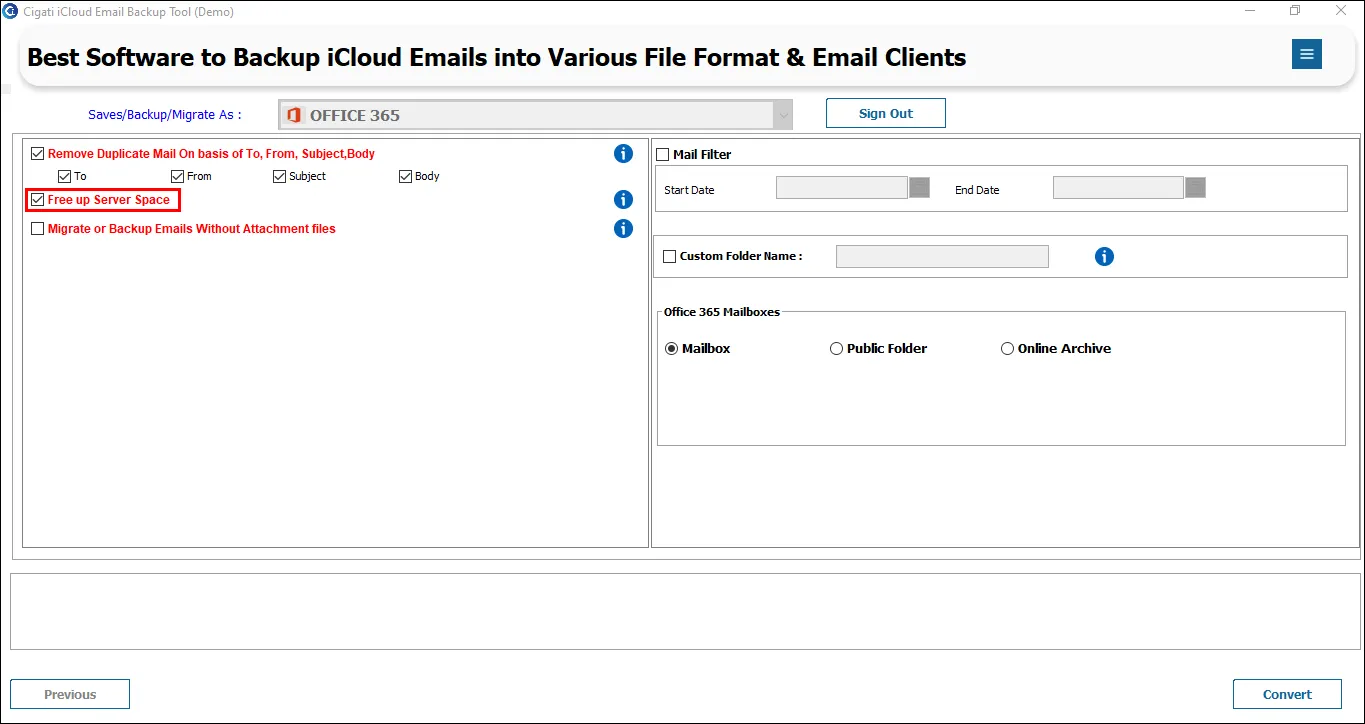Start migration with the Convert button
Viewport: 1365px width, 724px height.
1287,694
